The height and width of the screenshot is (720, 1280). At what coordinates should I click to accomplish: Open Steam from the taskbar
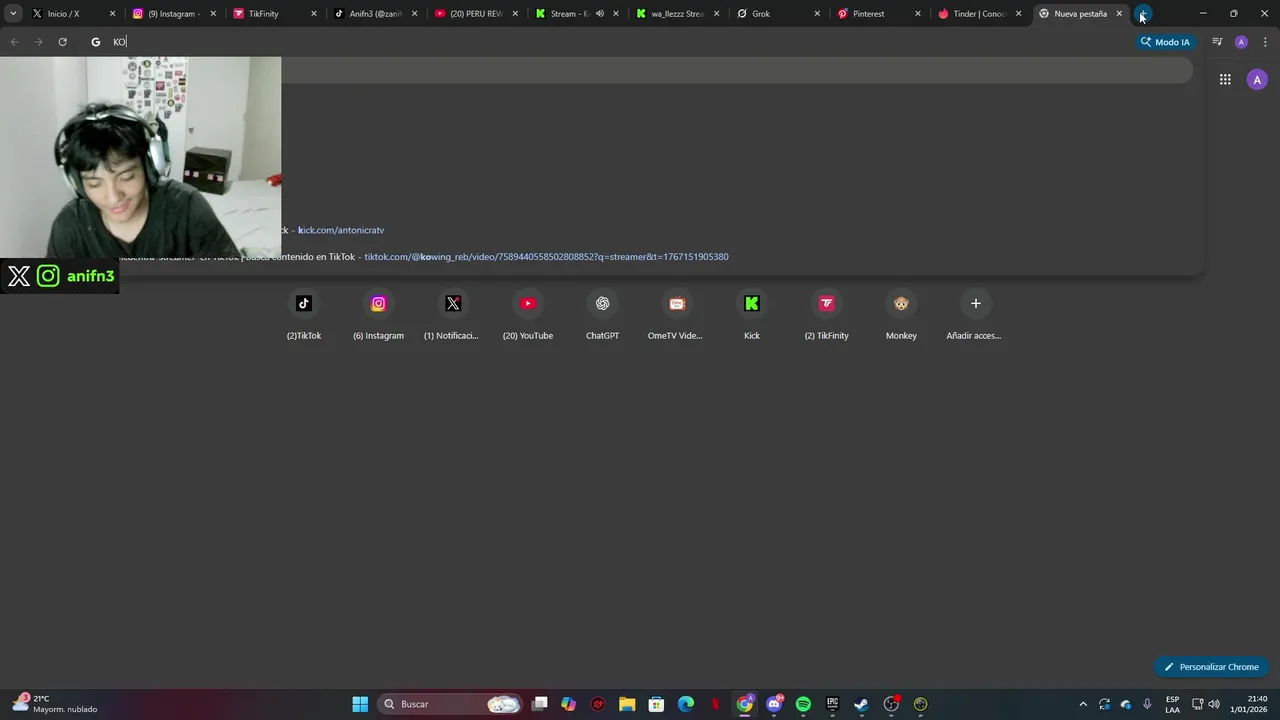[861, 704]
